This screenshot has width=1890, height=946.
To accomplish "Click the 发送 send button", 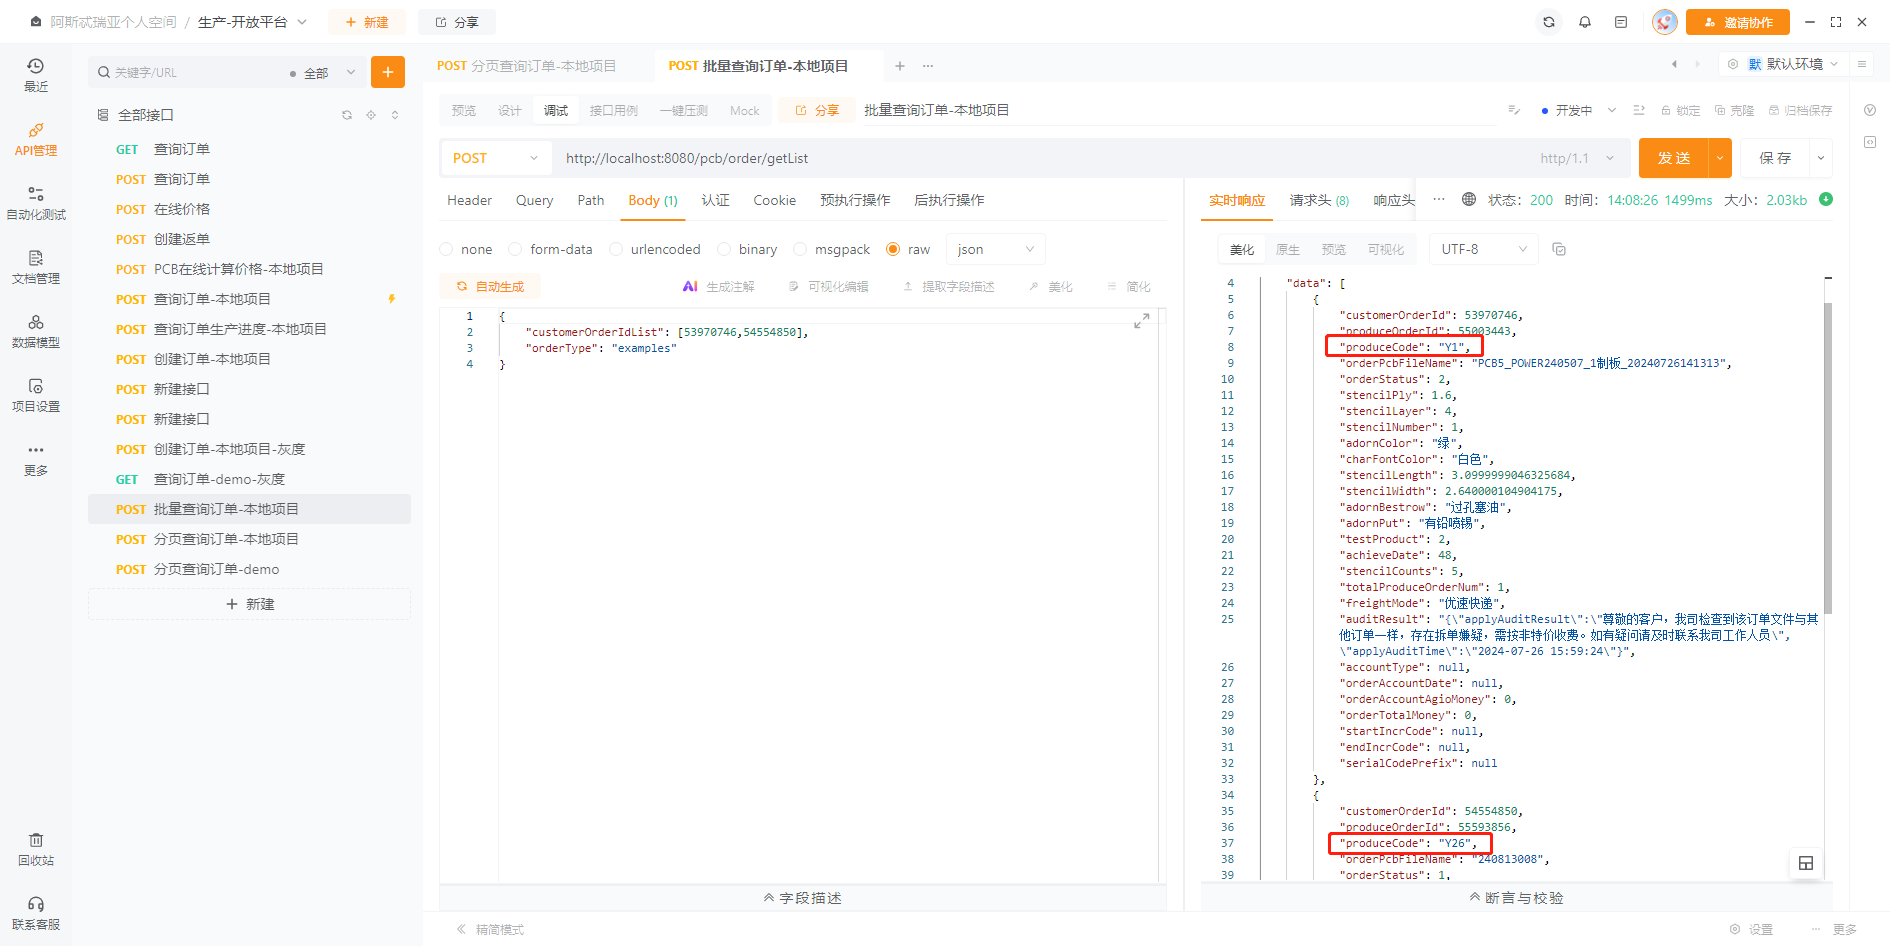I will pos(1674,158).
